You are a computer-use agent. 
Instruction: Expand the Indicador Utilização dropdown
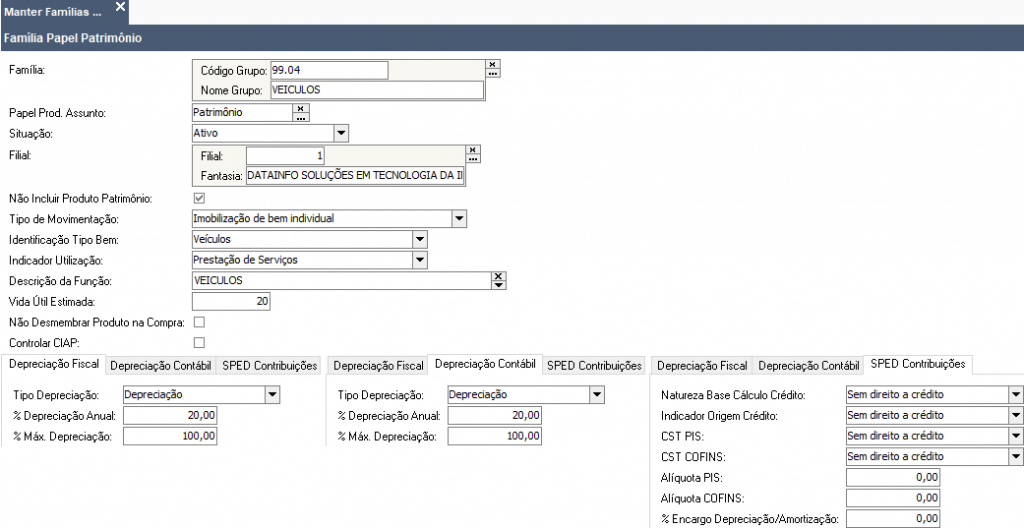coord(420,260)
